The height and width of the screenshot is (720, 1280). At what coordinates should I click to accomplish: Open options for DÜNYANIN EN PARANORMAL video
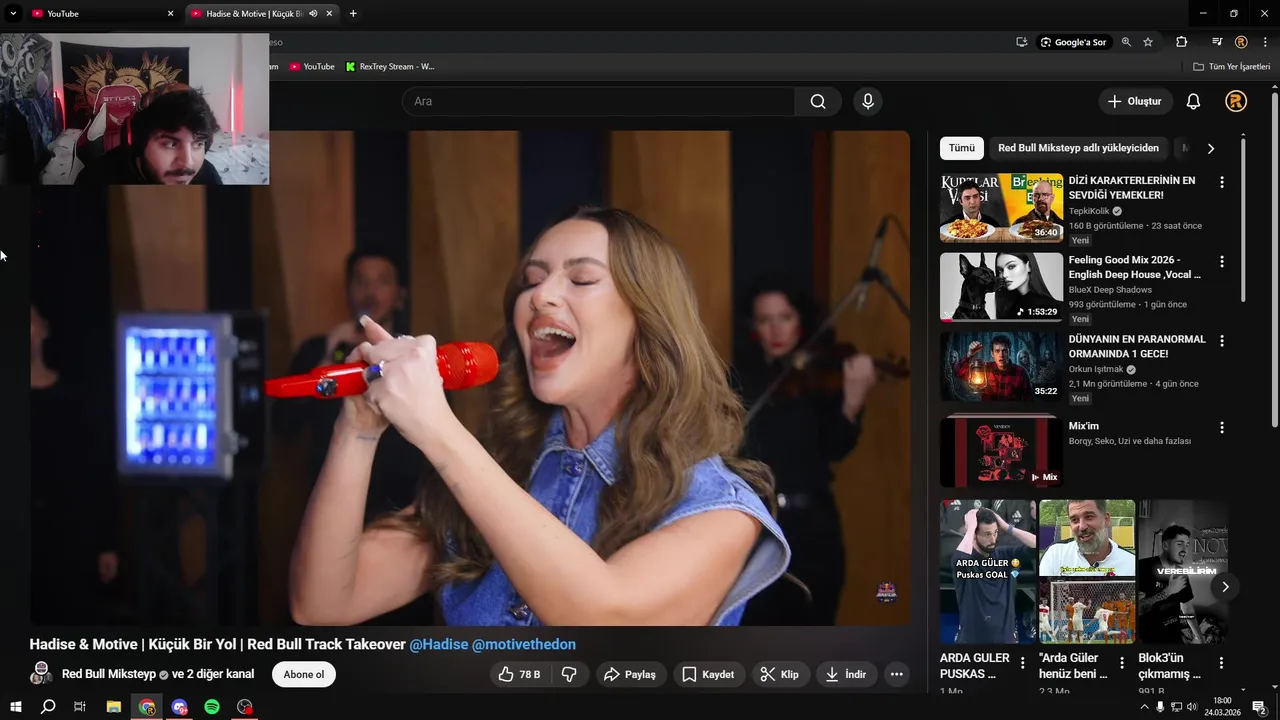[x=1221, y=340]
